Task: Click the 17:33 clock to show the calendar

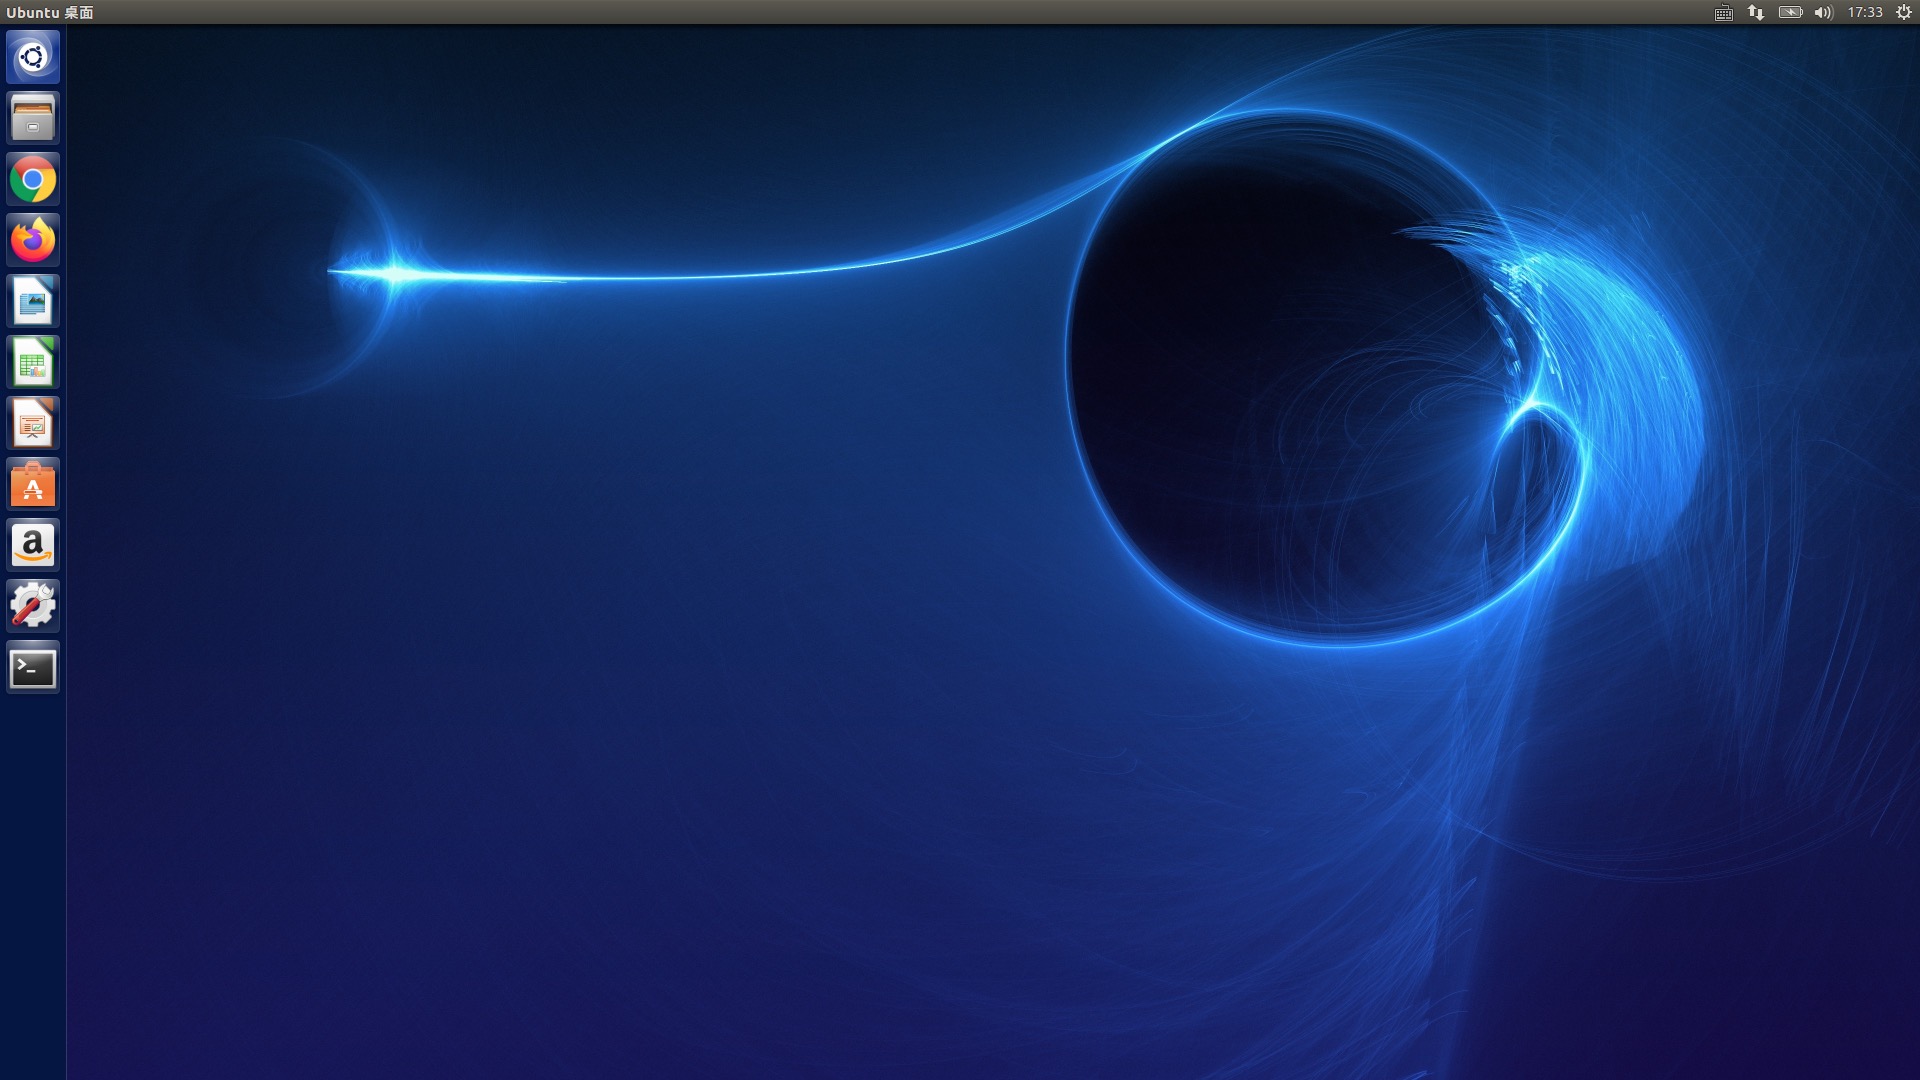Action: click(x=1865, y=13)
